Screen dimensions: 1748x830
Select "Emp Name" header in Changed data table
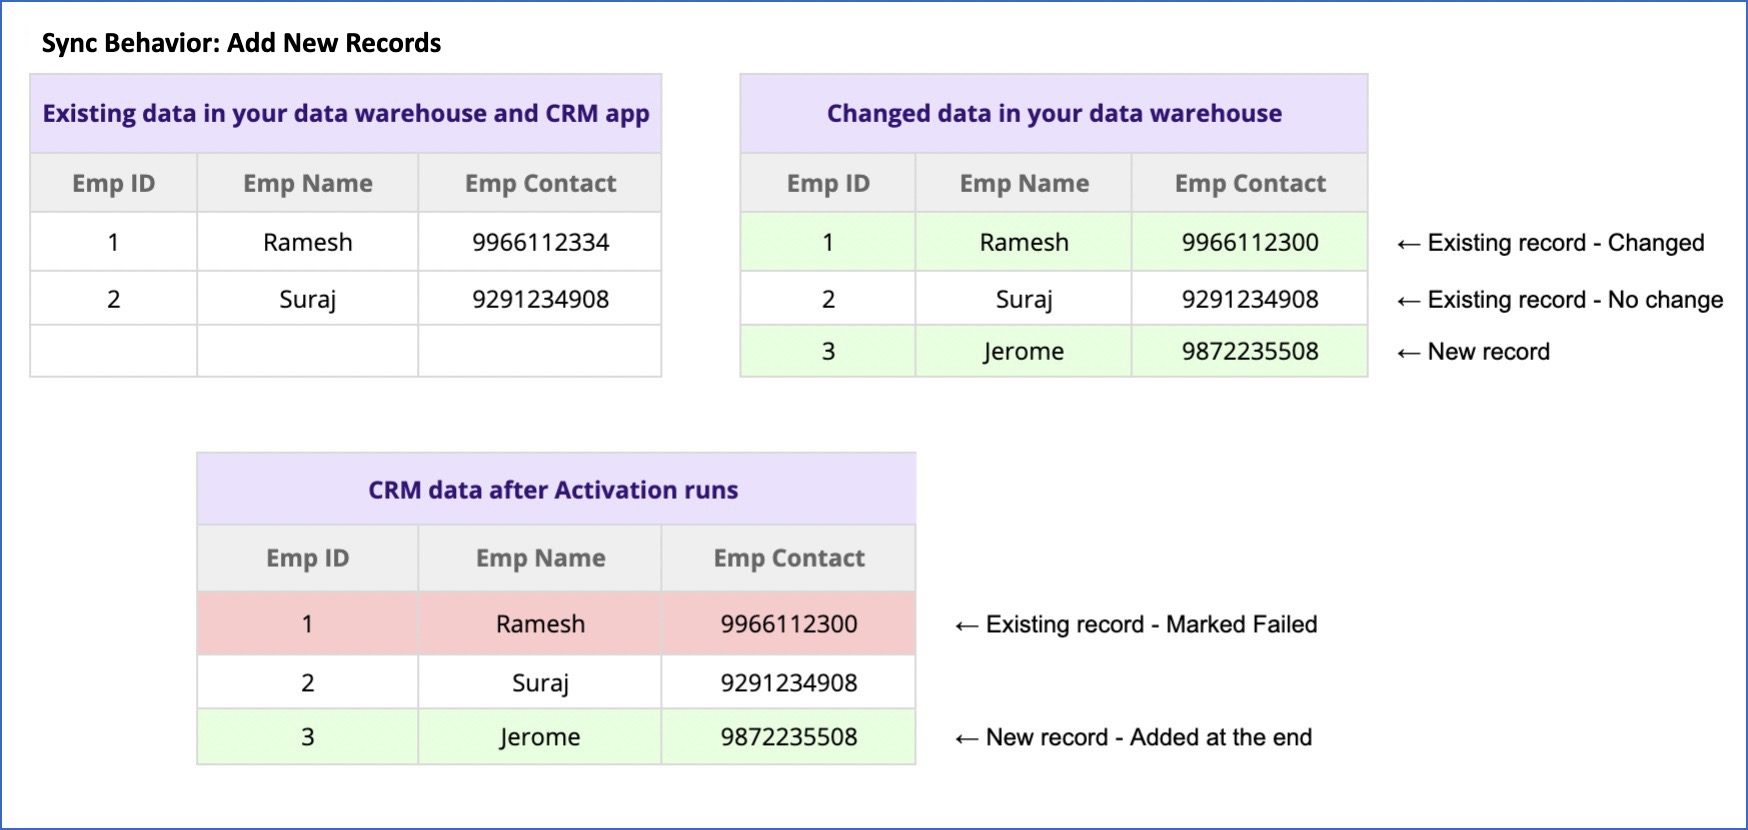point(1024,183)
